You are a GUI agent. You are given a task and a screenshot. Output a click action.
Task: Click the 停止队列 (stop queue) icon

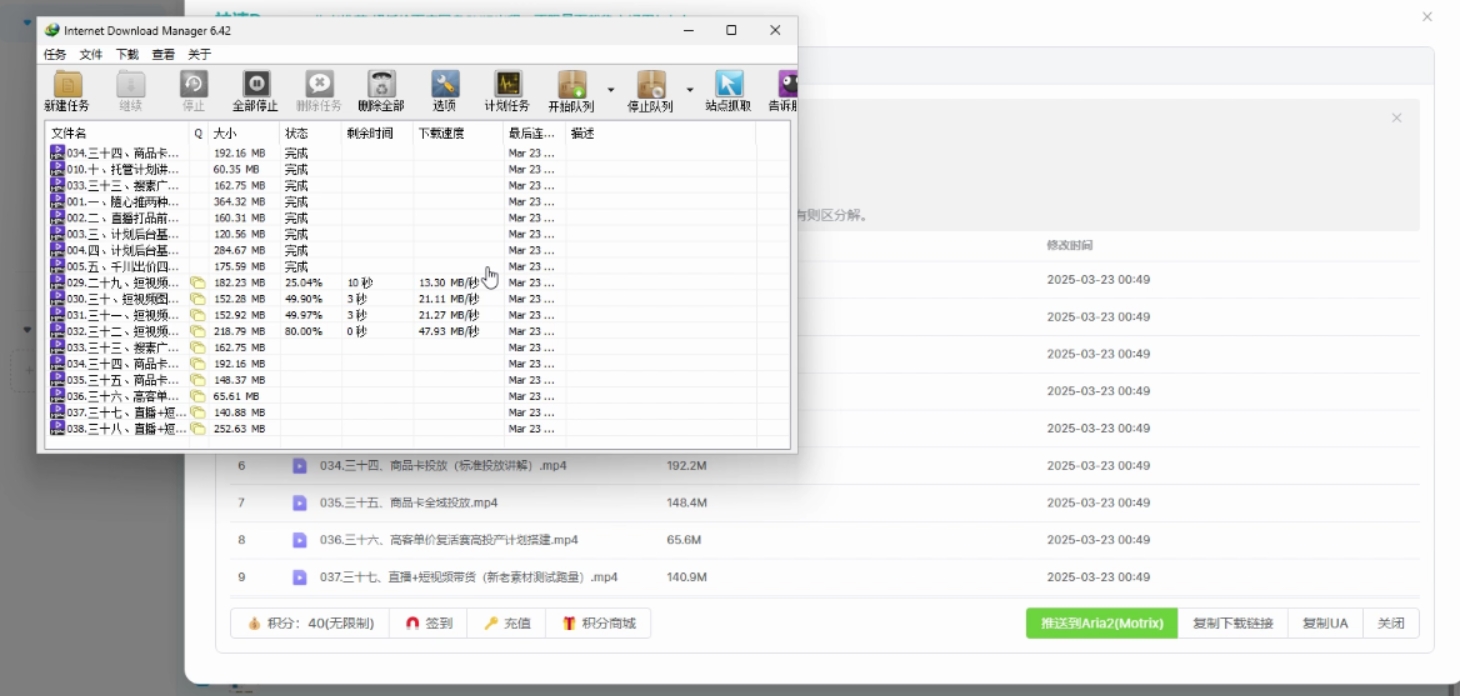(651, 84)
